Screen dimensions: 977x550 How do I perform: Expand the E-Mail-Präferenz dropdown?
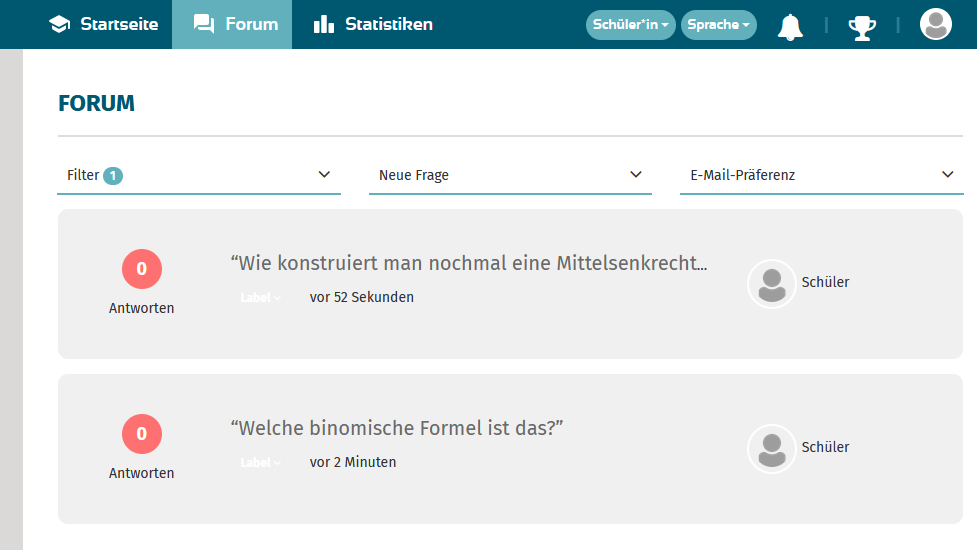coord(821,175)
